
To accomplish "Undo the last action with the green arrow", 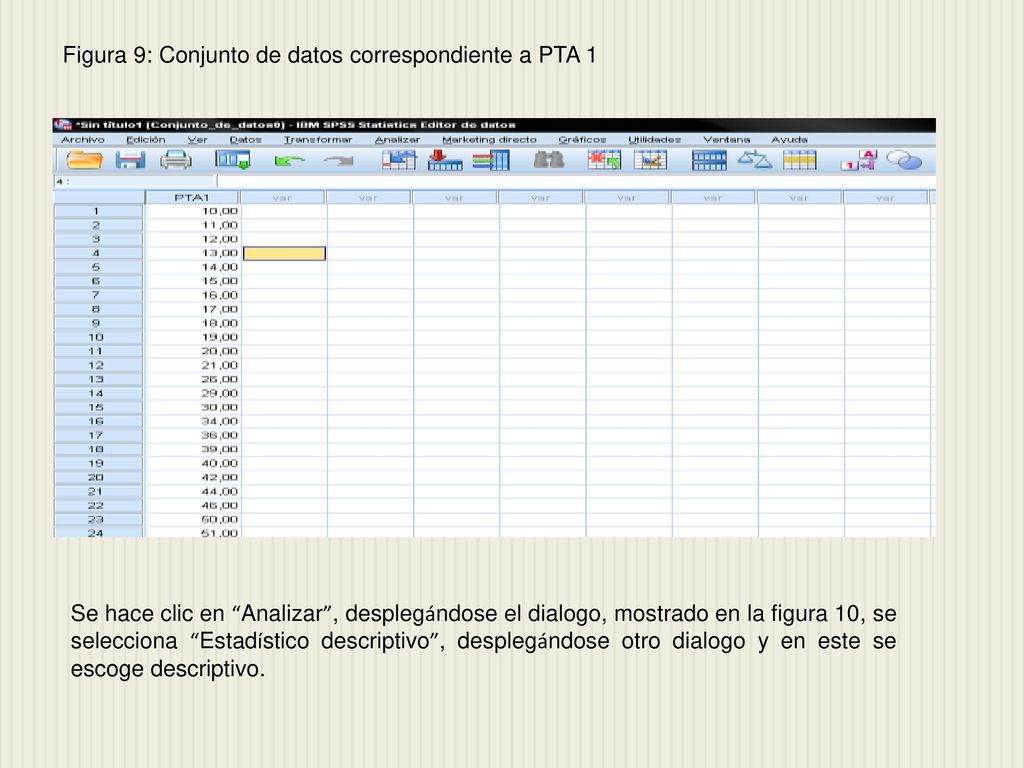I will click(x=289, y=161).
